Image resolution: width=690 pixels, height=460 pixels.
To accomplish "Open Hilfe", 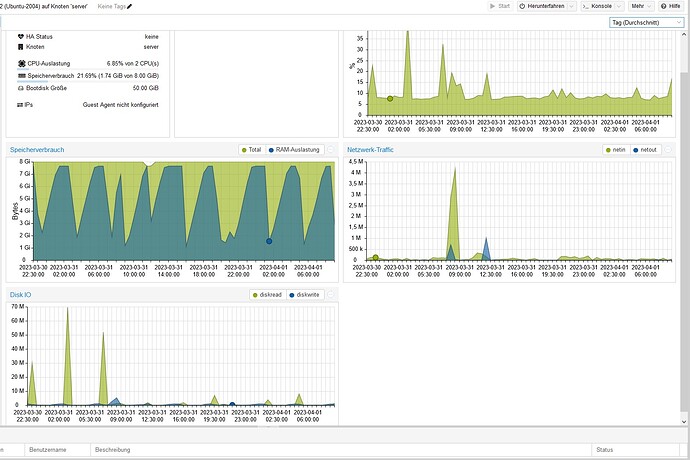I will pos(670,6).
